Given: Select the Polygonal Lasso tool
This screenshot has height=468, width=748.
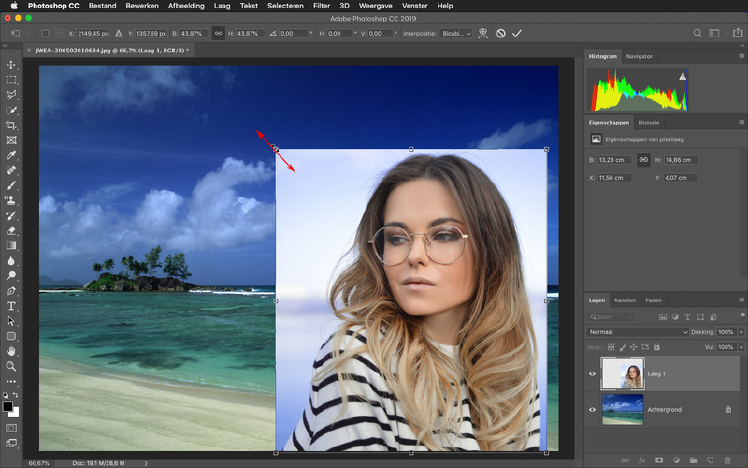Looking at the screenshot, I should (x=11, y=95).
